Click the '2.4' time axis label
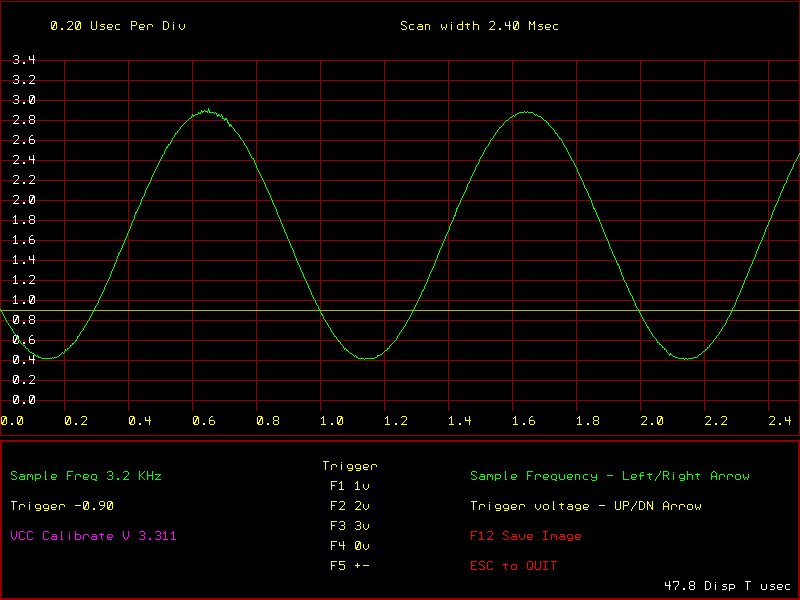Viewport: 800px width, 600px height. [x=780, y=421]
